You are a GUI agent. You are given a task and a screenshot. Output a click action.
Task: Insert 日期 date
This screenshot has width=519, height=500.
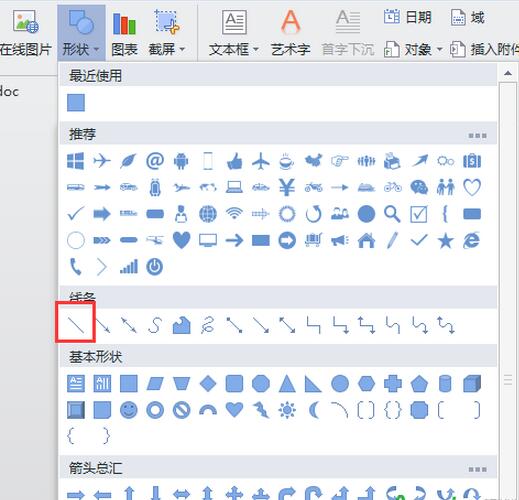point(408,17)
